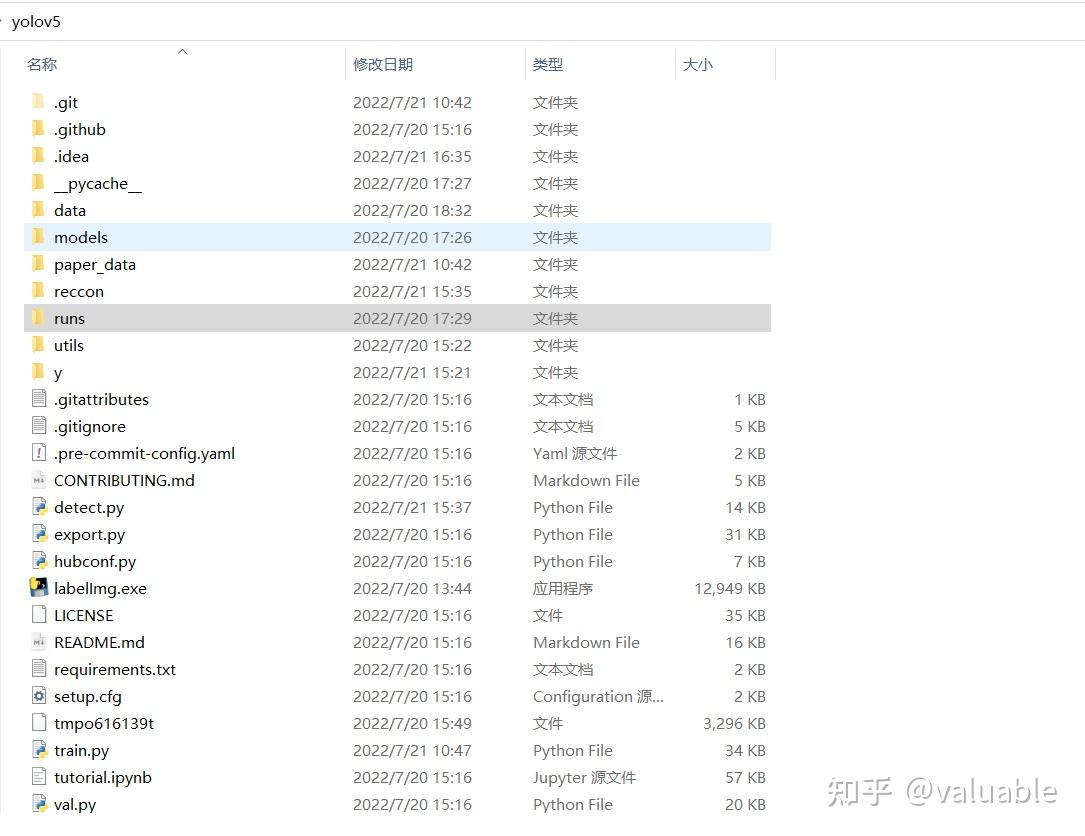Click the utils folder icon

click(39, 345)
